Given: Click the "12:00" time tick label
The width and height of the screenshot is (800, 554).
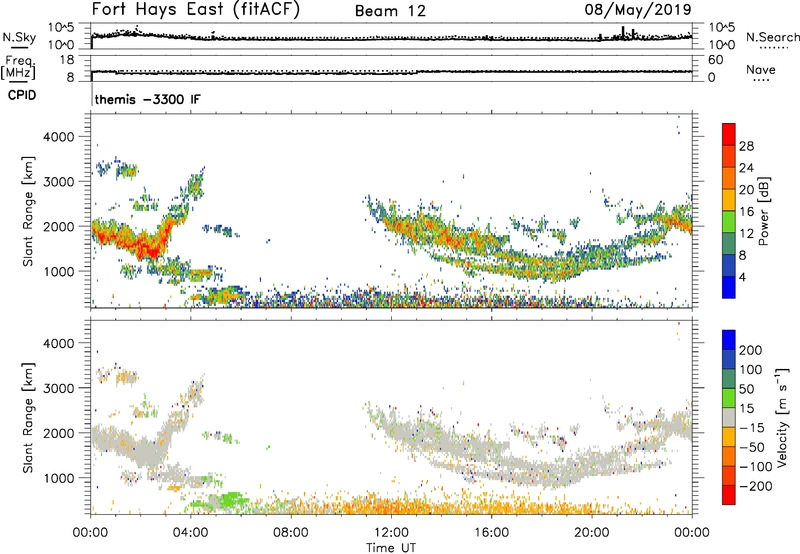Looking at the screenshot, I should tap(391, 533).
